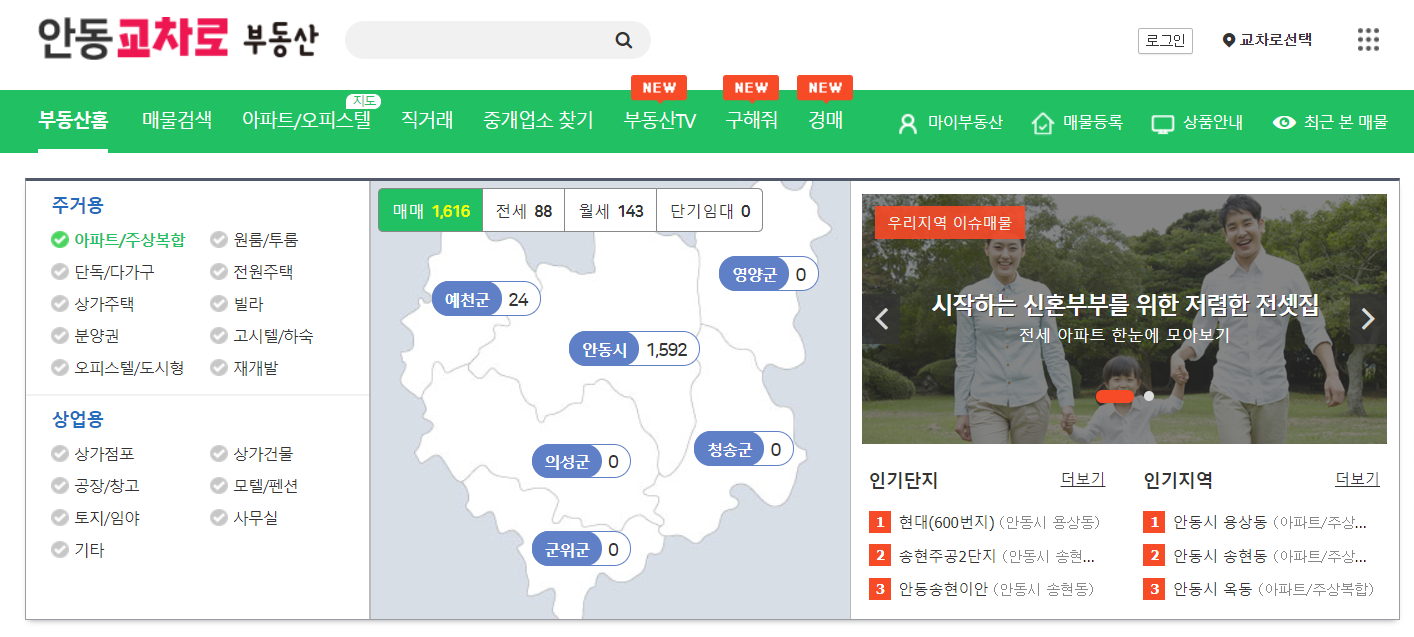Click the 우리지역 이슈매물 label
This screenshot has width=1414, height=637.
(950, 223)
